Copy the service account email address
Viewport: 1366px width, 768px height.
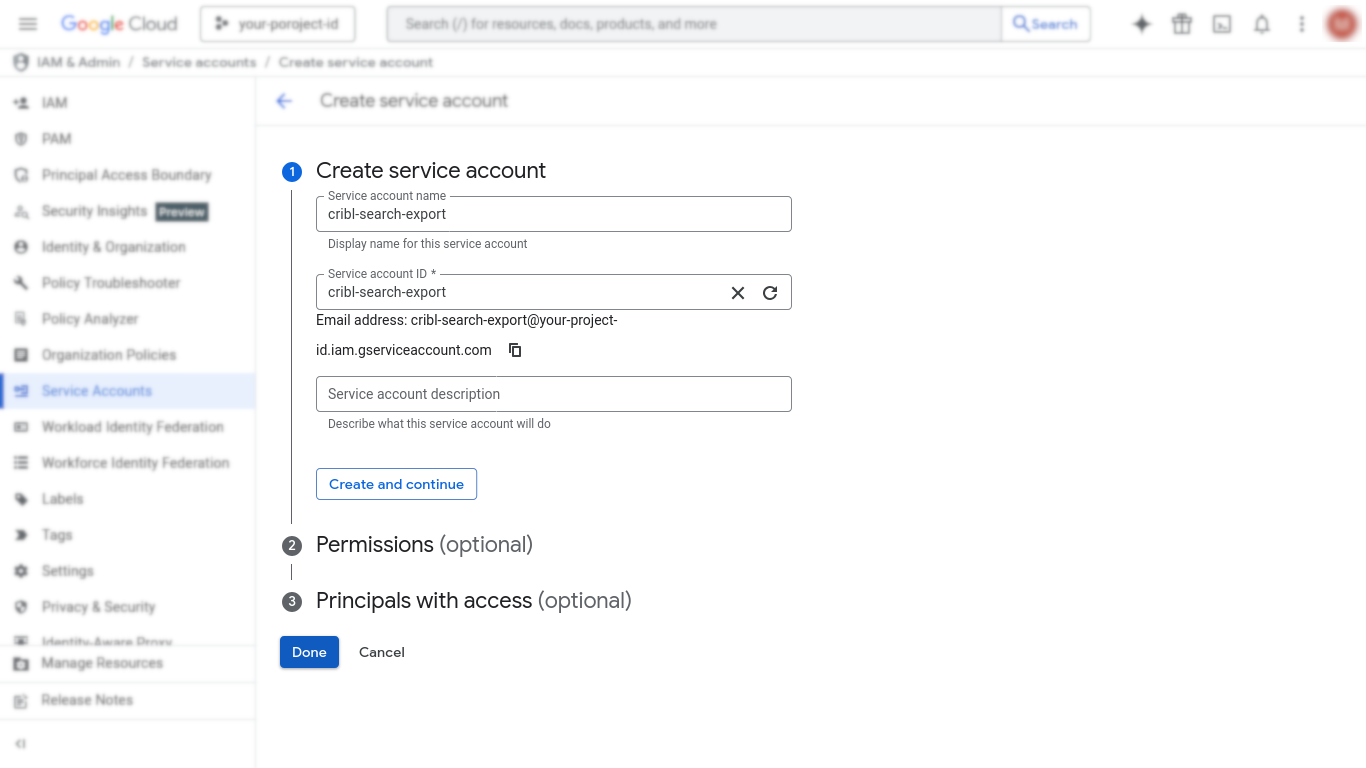click(x=514, y=350)
